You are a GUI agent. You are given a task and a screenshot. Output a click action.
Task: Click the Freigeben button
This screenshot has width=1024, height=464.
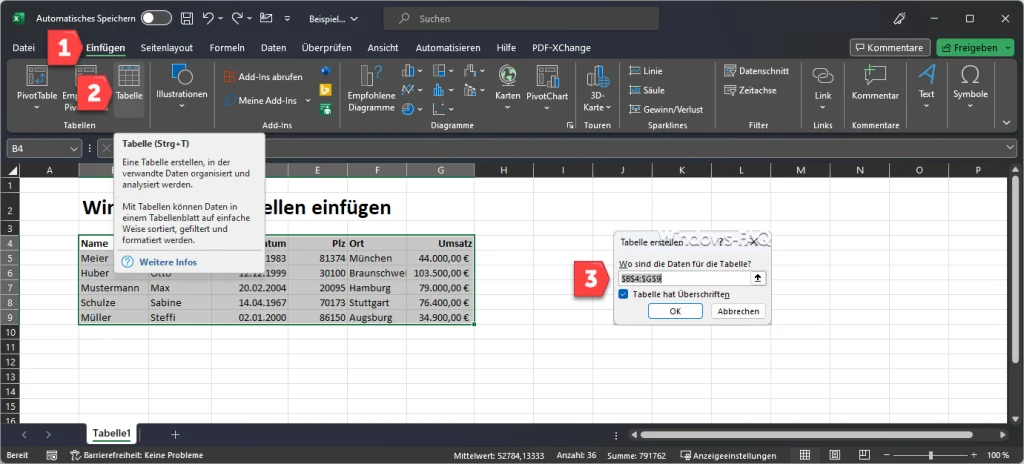[x=969, y=48]
